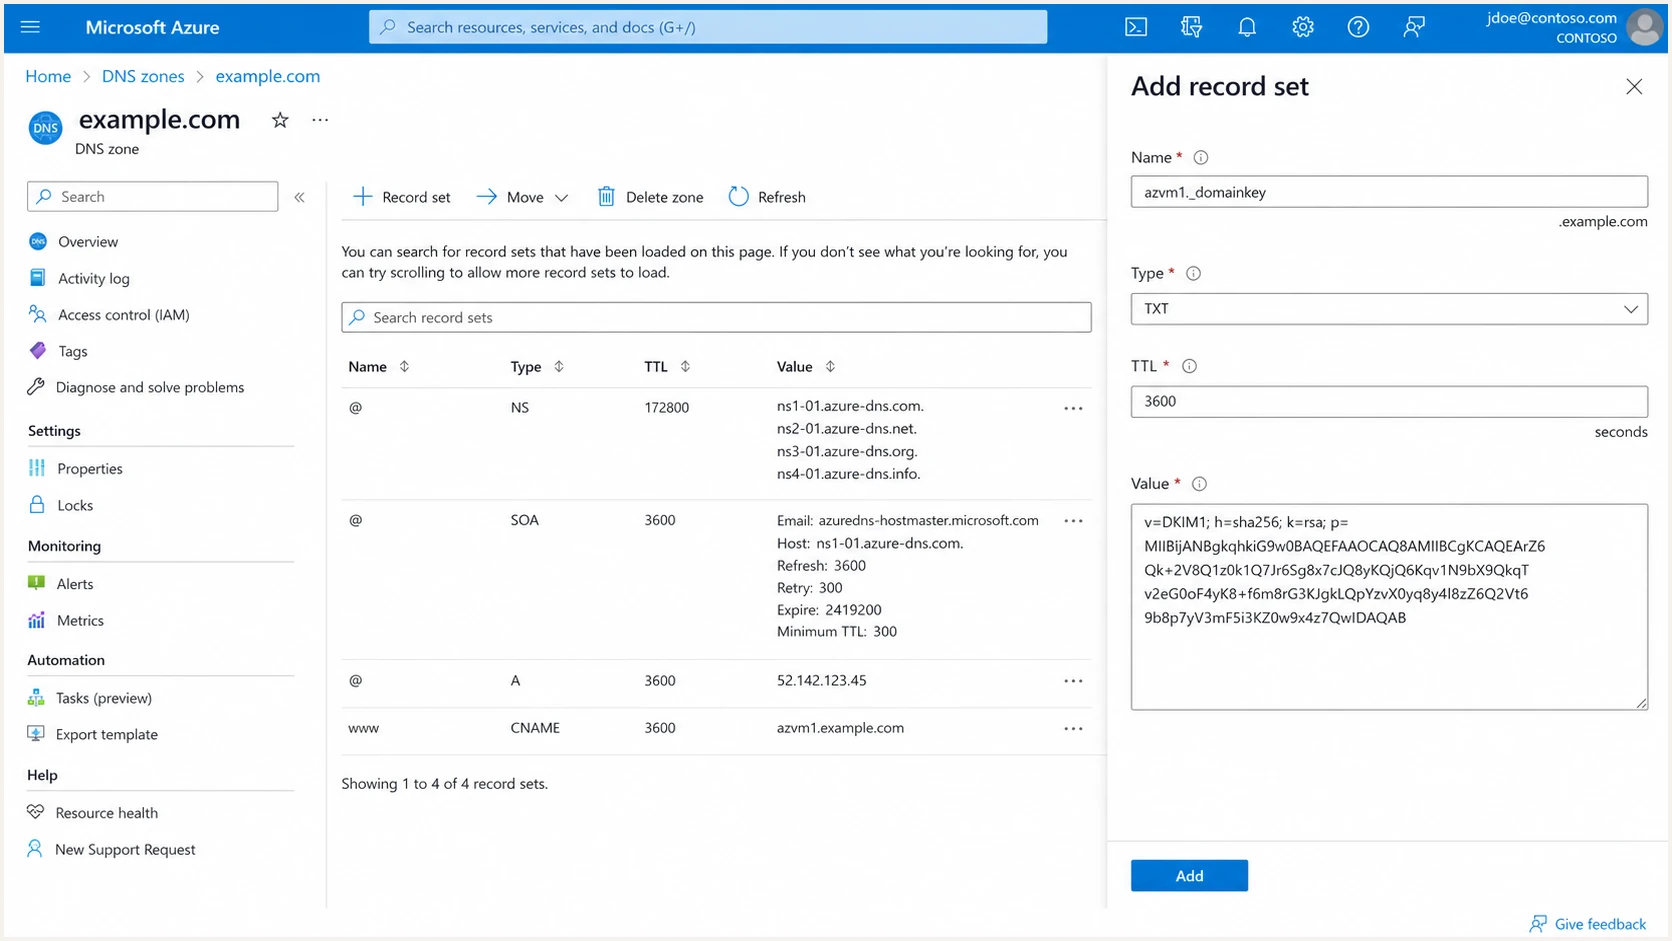Click the TTL field showing 3600
The image size is (1672, 941).
(1389, 401)
